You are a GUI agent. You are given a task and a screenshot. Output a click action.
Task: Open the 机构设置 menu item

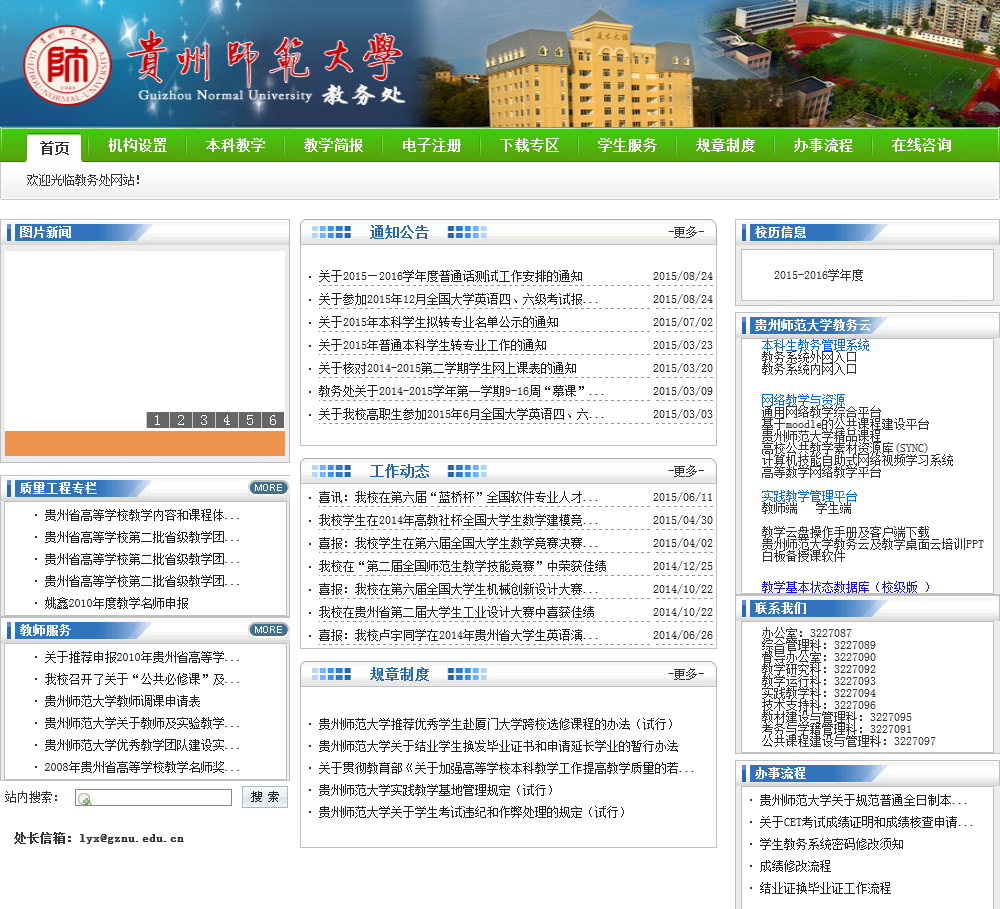coord(137,145)
